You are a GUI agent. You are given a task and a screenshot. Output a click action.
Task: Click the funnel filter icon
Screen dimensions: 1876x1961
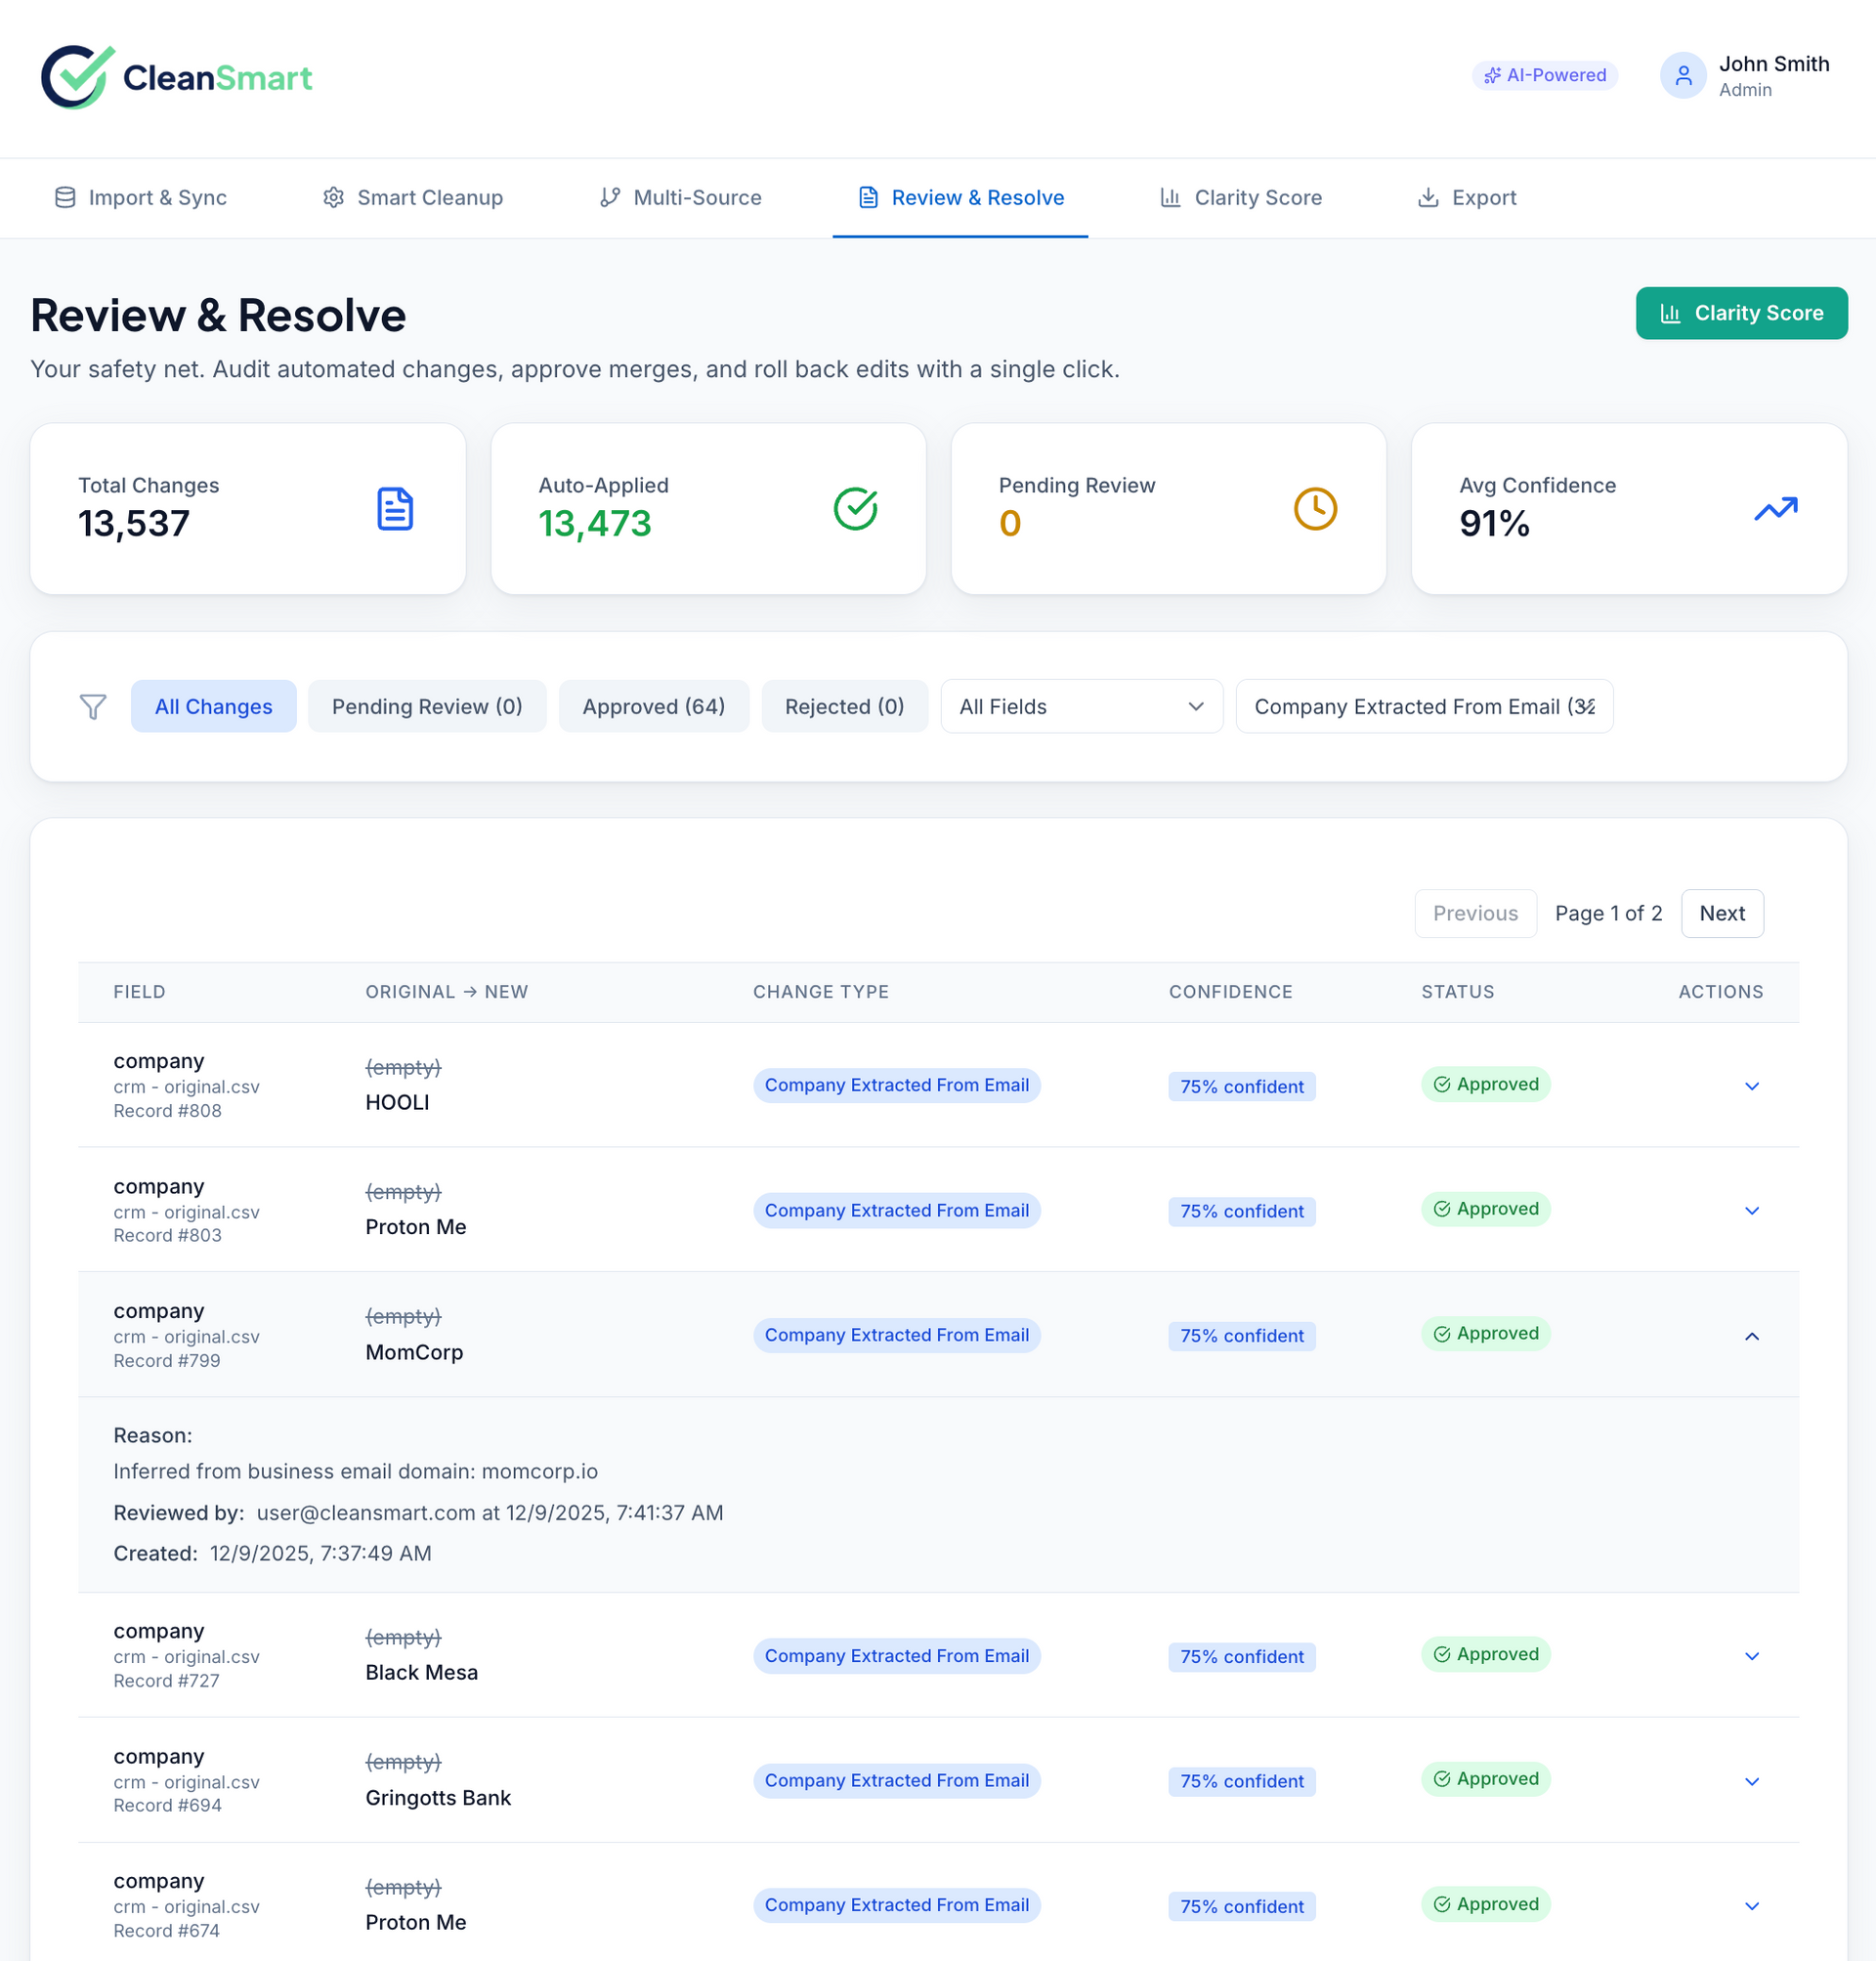(92, 707)
